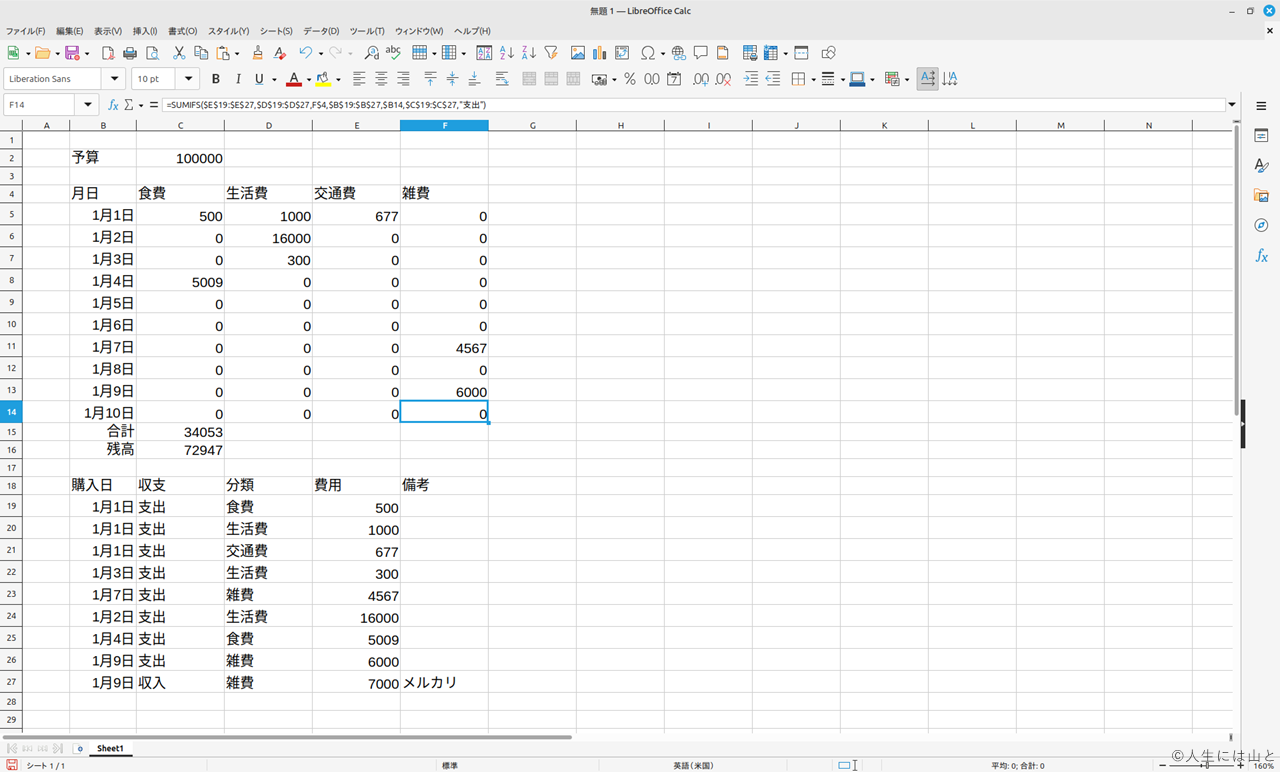1280x772 pixels.
Task: Open the sidebar Gallery icon
Action: [x=1262, y=195]
